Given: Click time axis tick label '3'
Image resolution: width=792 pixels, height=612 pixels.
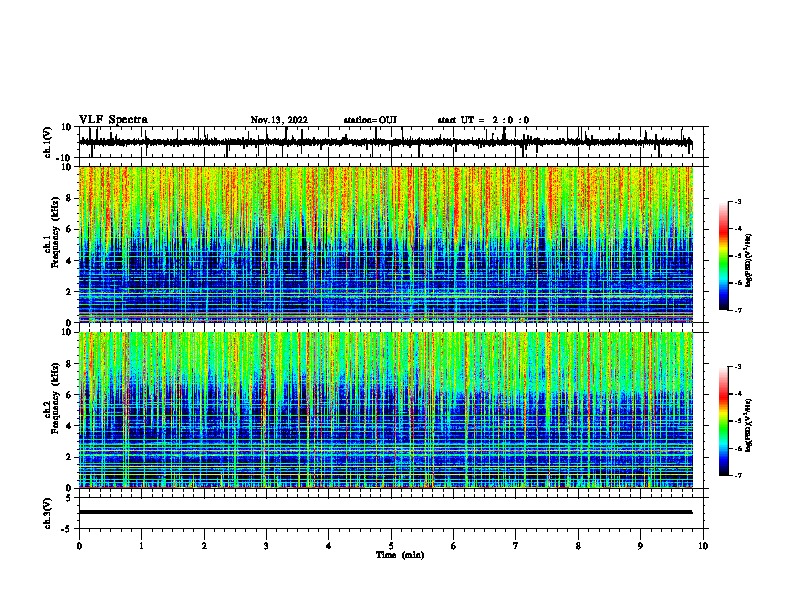Looking at the screenshot, I should point(266,546).
